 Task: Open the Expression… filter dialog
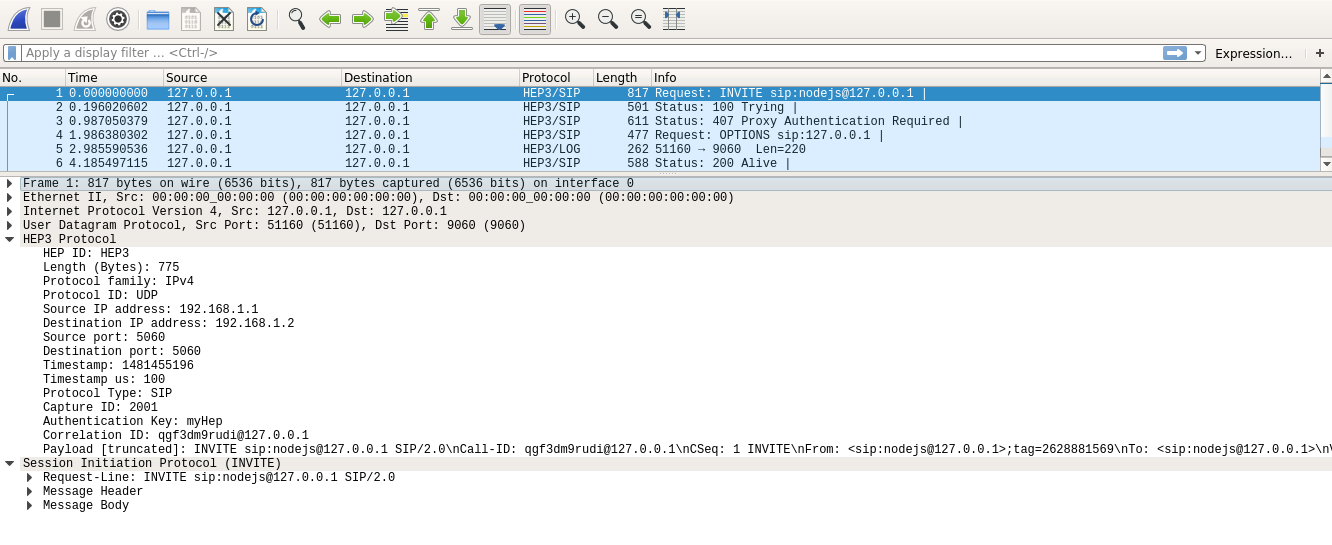pos(1253,53)
